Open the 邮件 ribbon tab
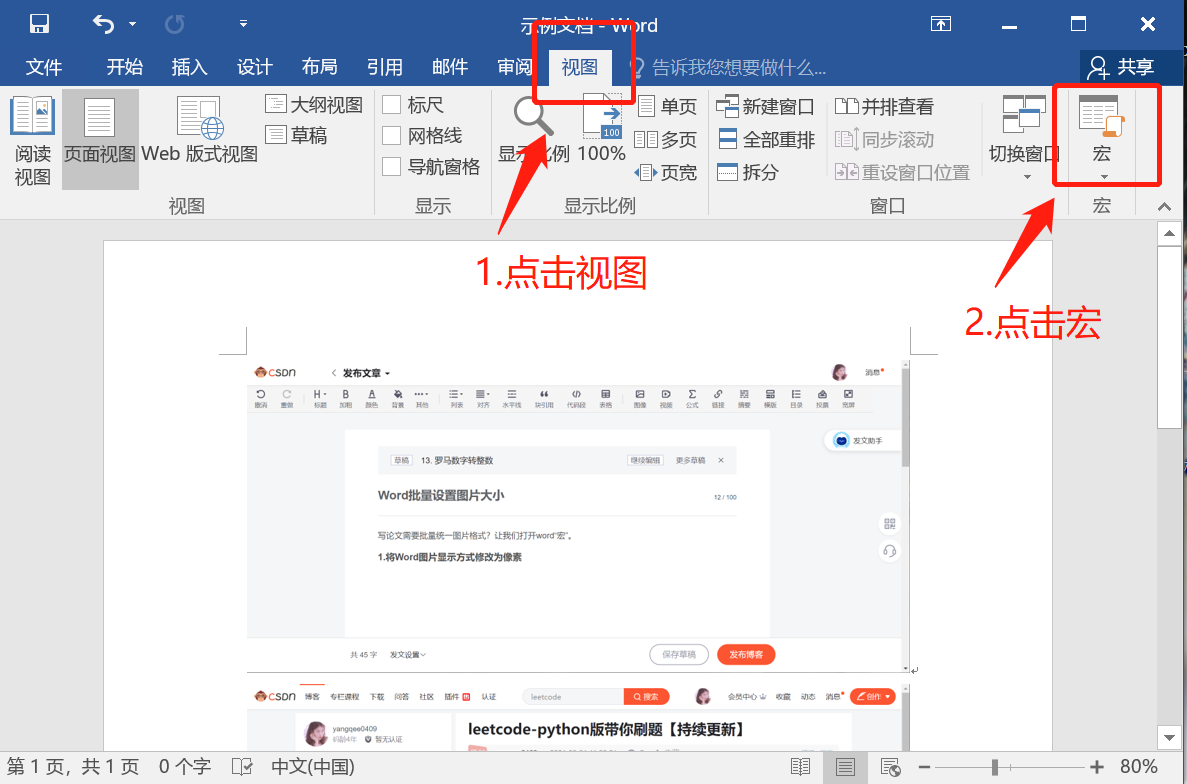 [x=450, y=67]
